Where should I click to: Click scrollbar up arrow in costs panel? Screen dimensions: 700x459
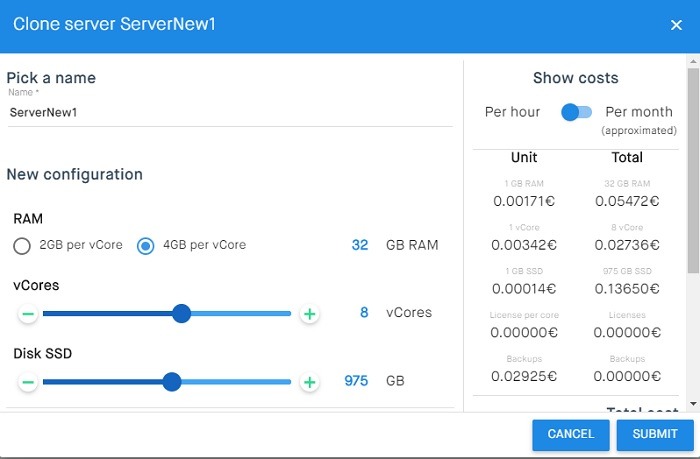693,61
